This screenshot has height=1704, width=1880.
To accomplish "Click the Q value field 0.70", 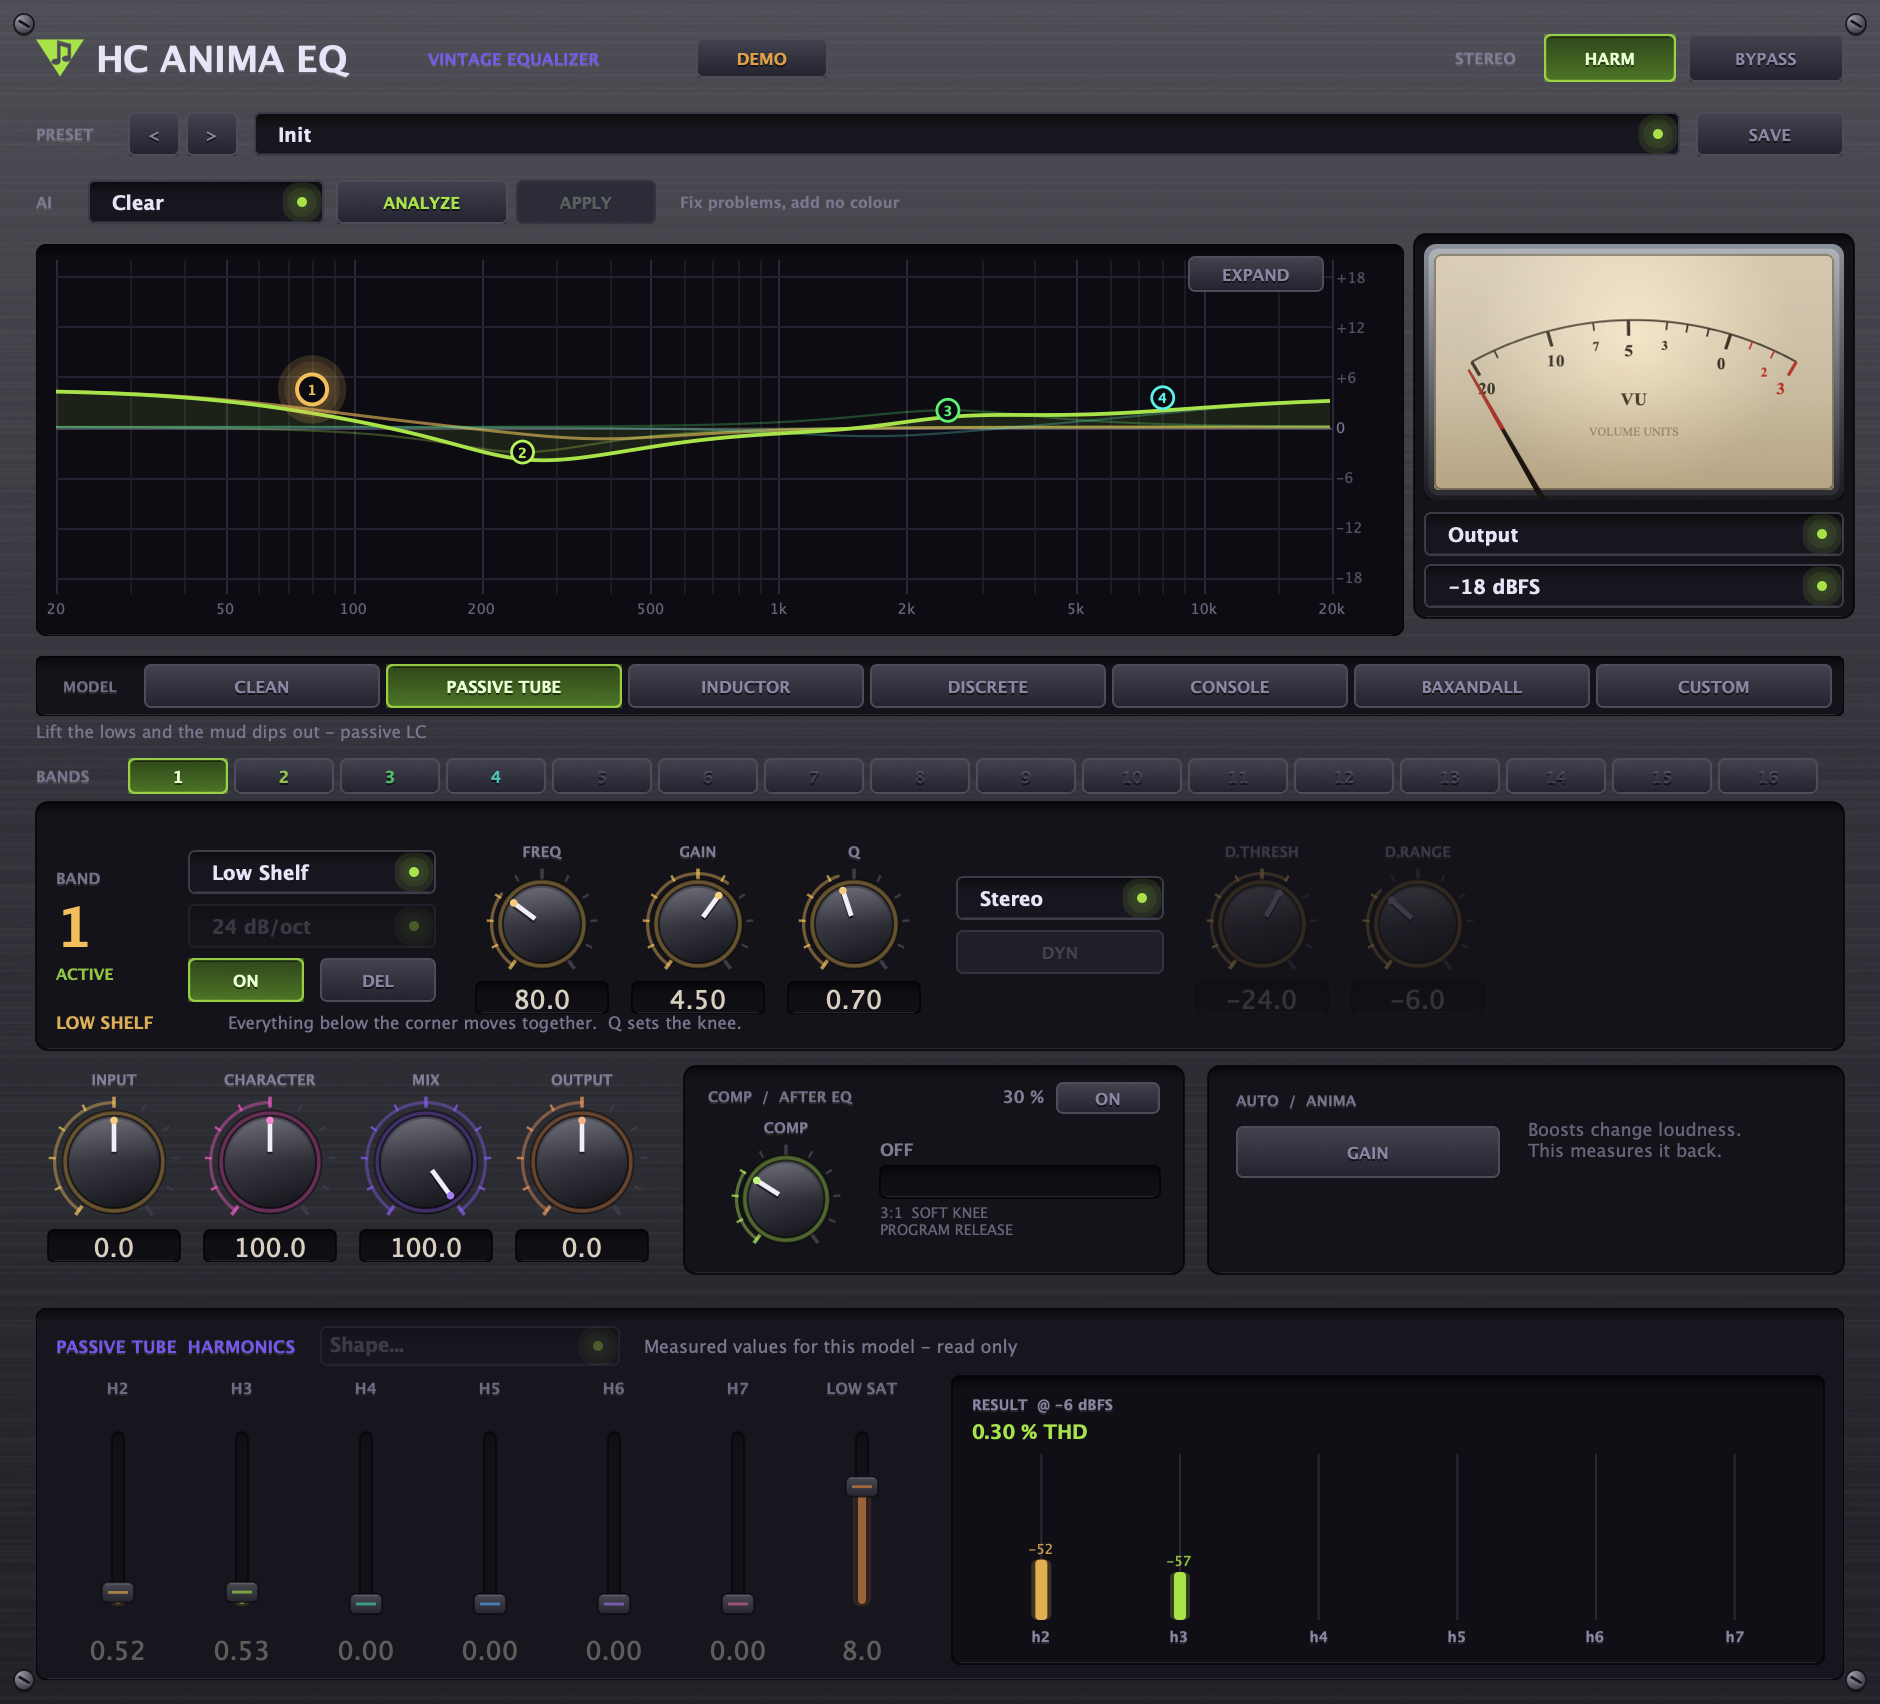I will (853, 998).
